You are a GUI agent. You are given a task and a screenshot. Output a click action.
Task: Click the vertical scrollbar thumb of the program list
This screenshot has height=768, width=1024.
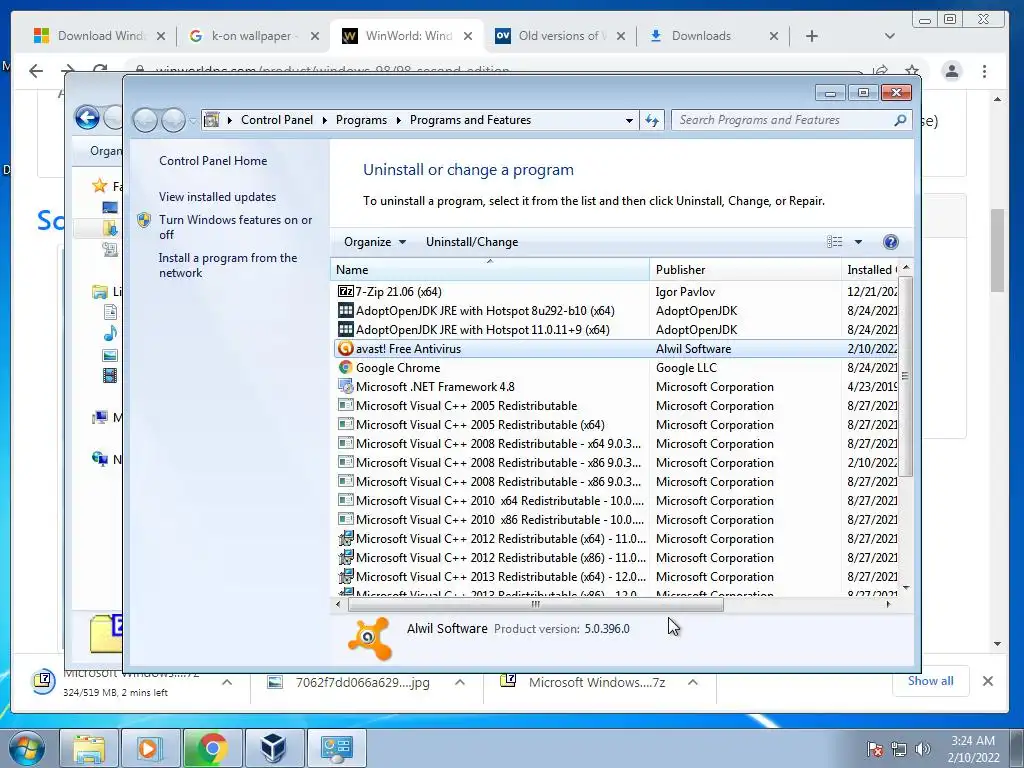click(905, 376)
